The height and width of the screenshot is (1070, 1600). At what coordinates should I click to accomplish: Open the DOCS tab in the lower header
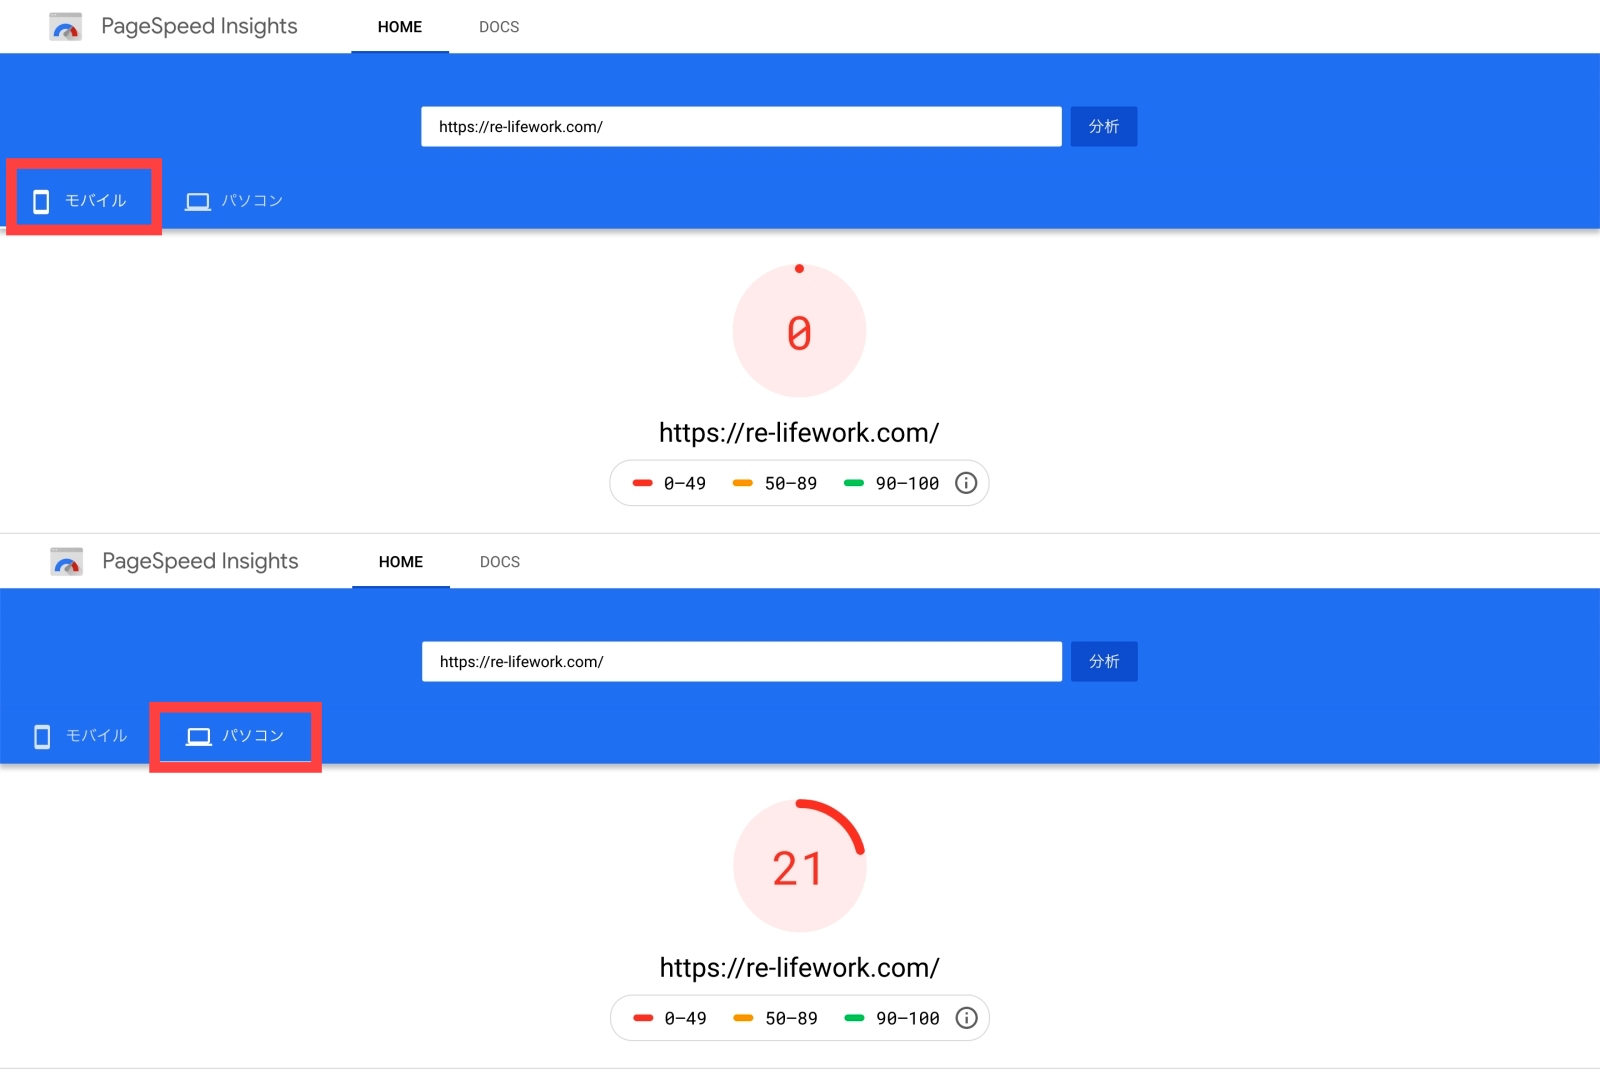500,562
